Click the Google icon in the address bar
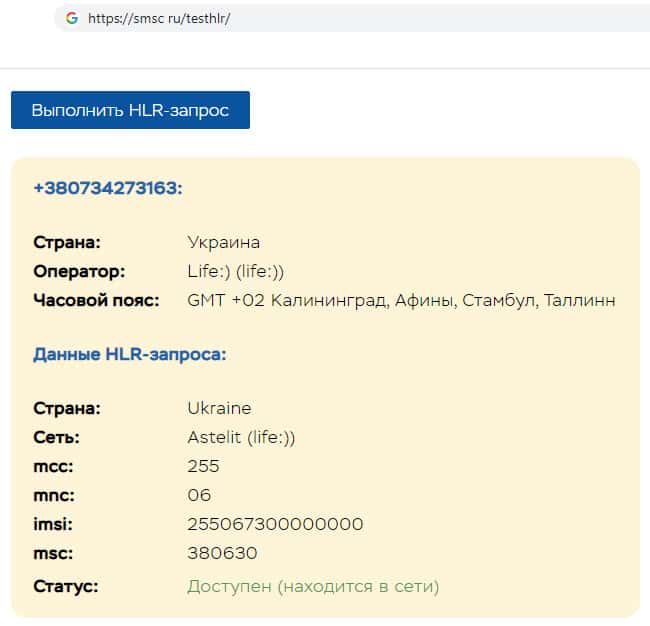This screenshot has height=626, width=650. point(71,18)
